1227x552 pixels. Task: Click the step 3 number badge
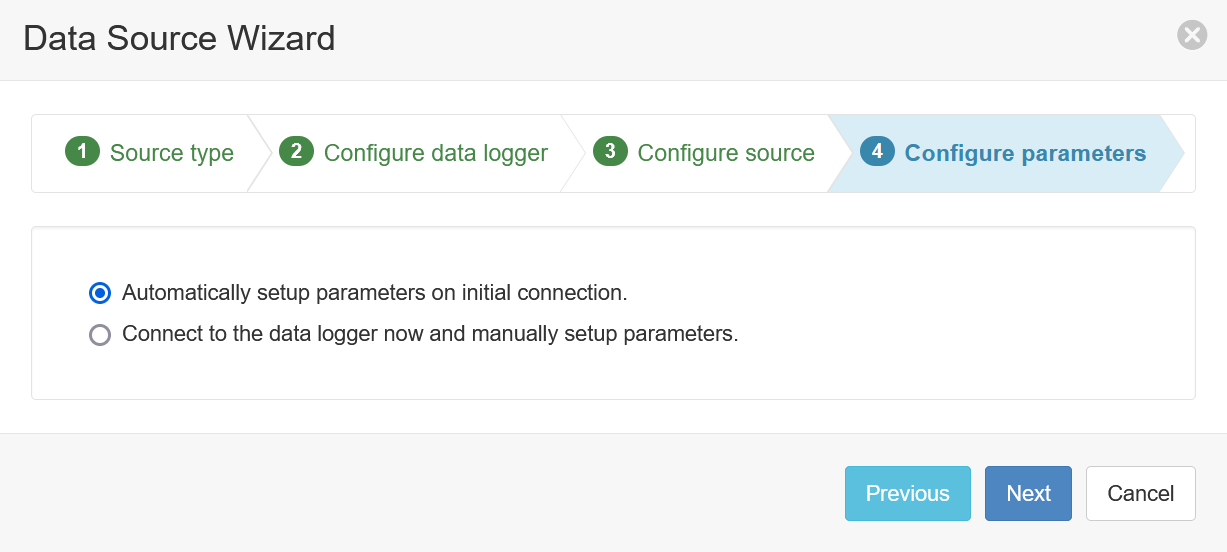(x=610, y=152)
